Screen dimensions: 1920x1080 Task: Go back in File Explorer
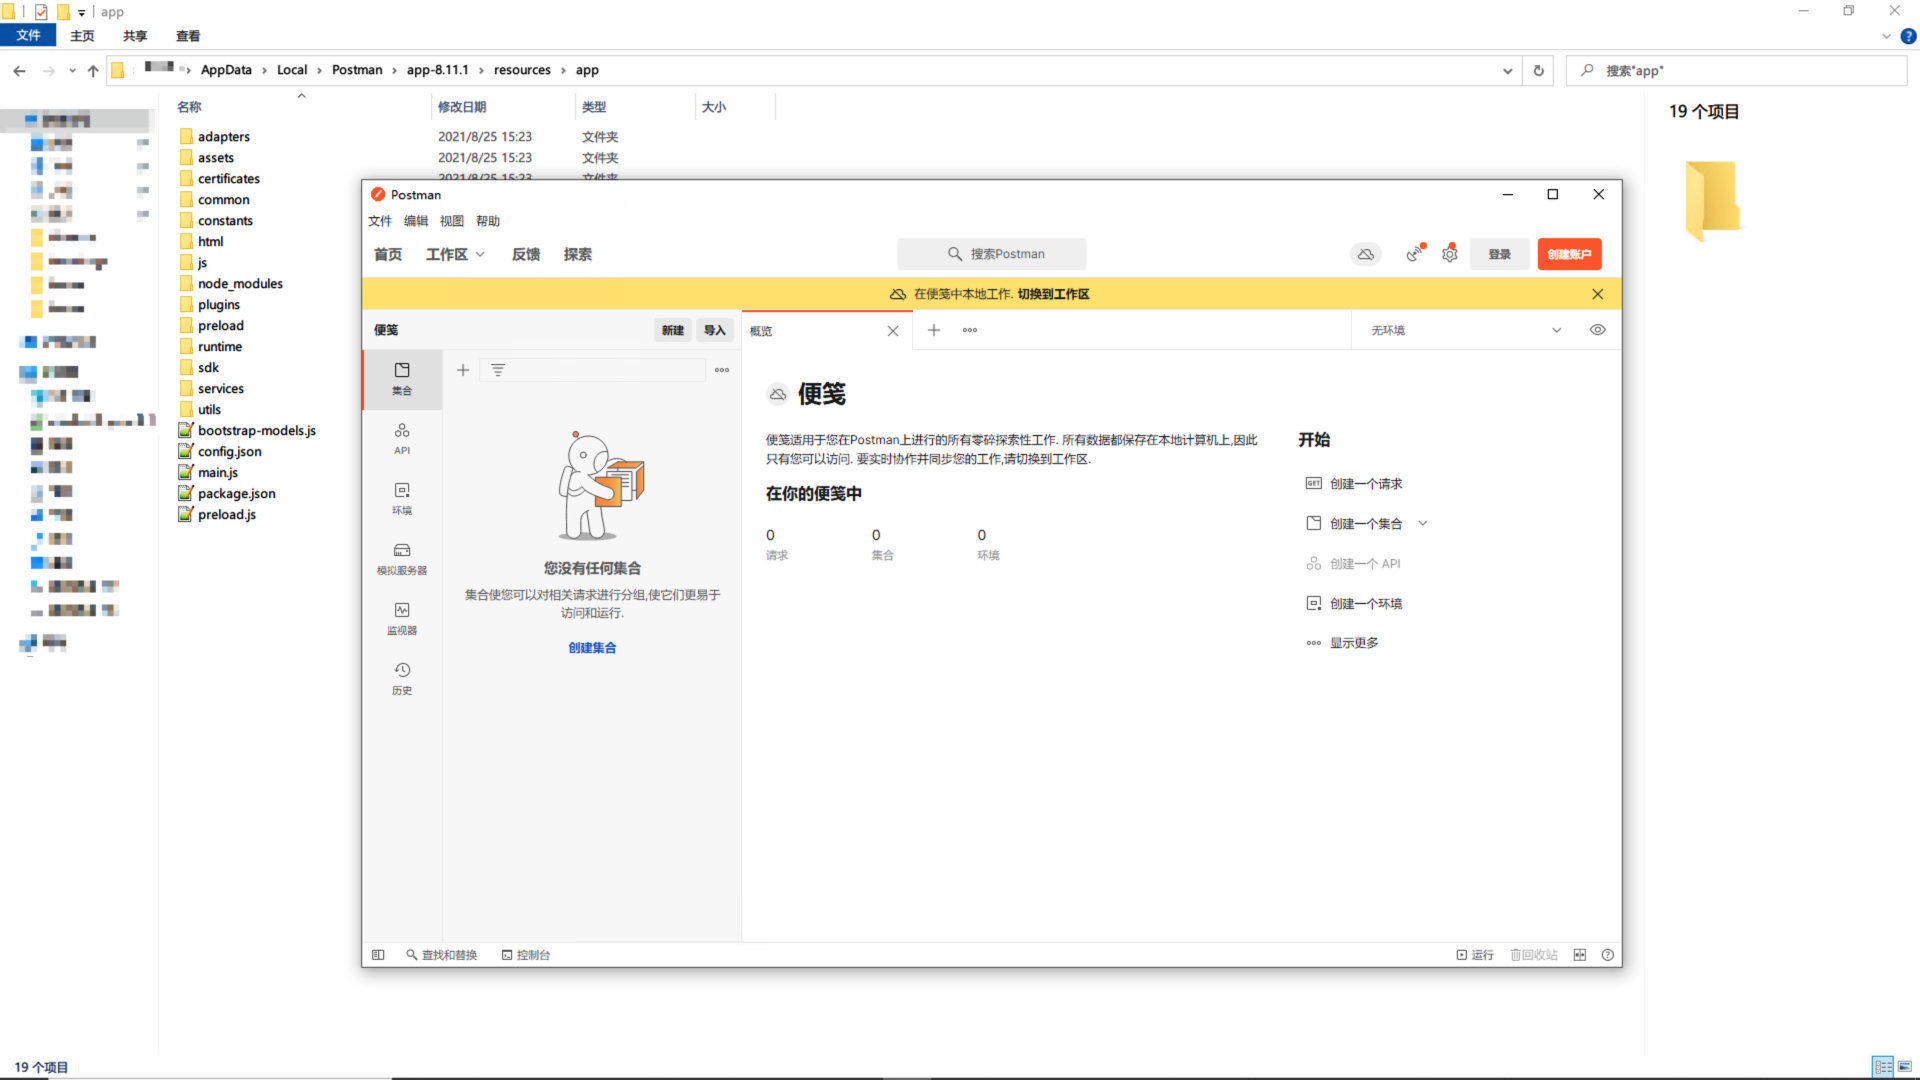tap(19, 70)
